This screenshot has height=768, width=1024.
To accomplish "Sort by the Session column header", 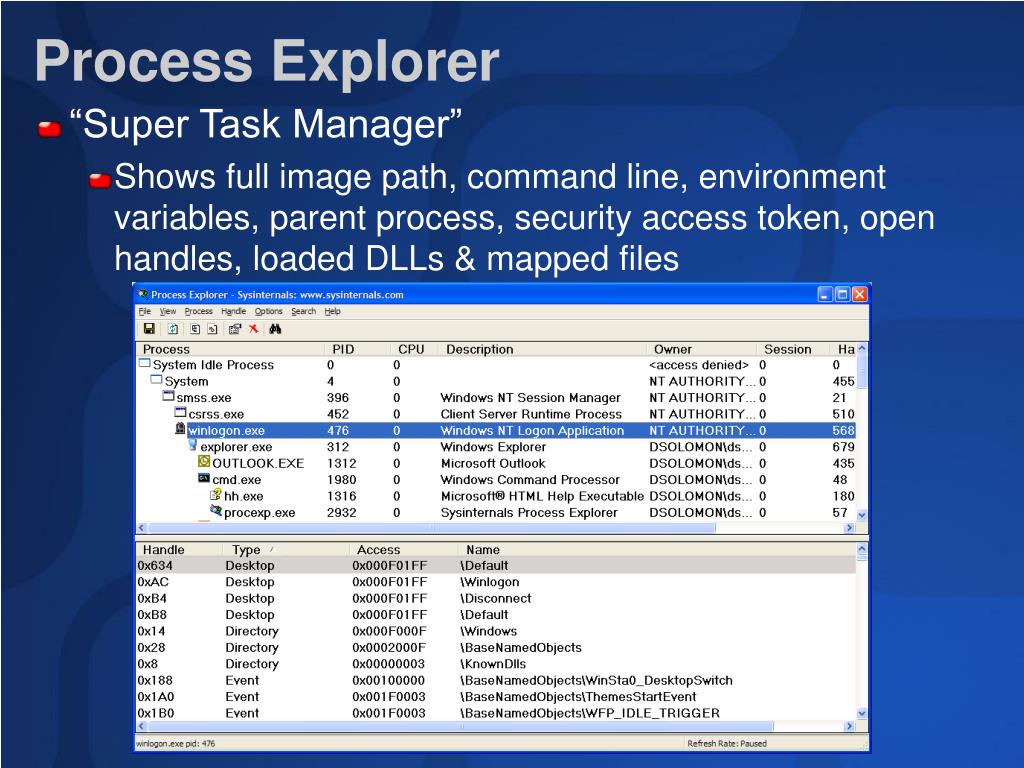I will (793, 349).
